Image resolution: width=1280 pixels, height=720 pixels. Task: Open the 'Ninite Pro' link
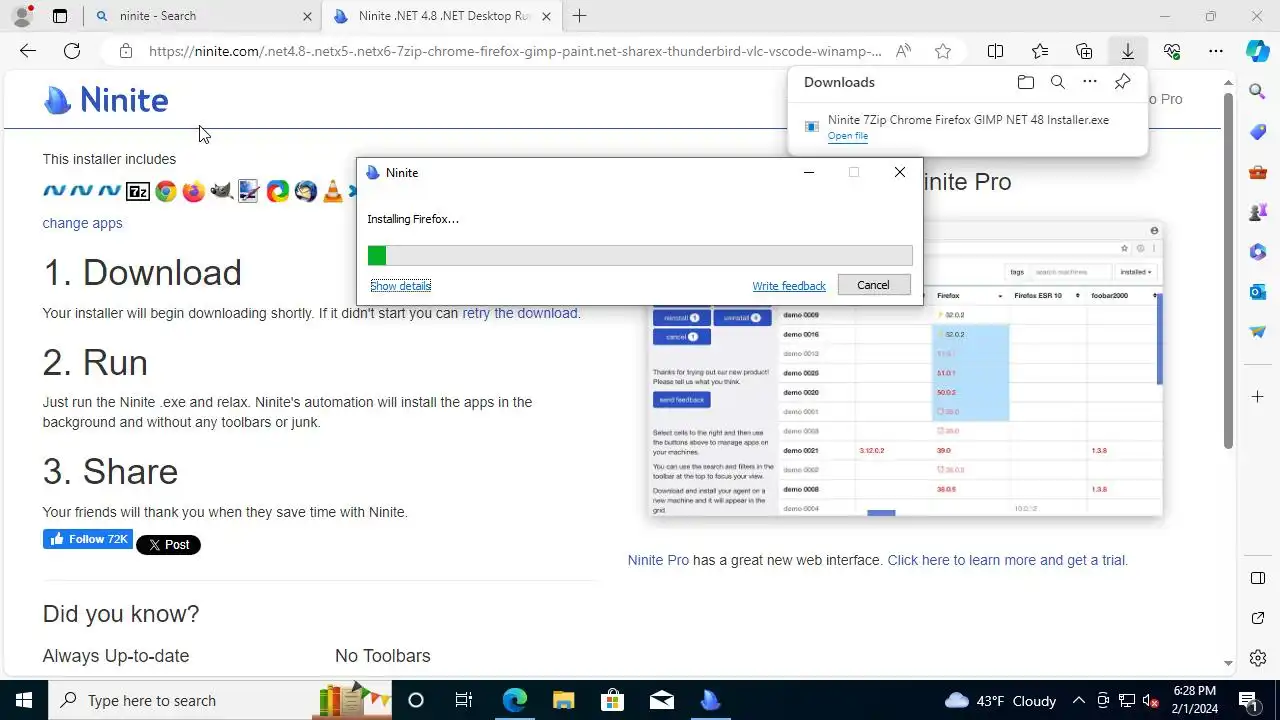(x=658, y=560)
